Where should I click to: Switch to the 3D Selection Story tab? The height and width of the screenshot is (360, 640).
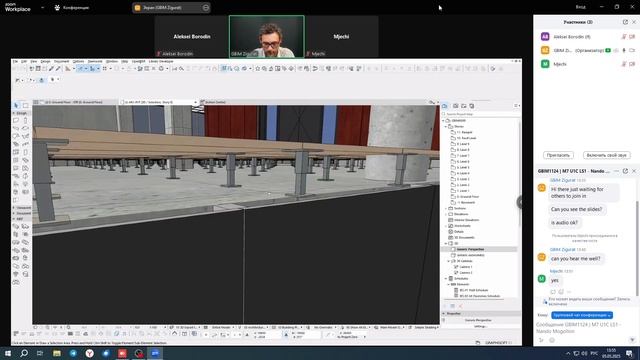(x=159, y=102)
